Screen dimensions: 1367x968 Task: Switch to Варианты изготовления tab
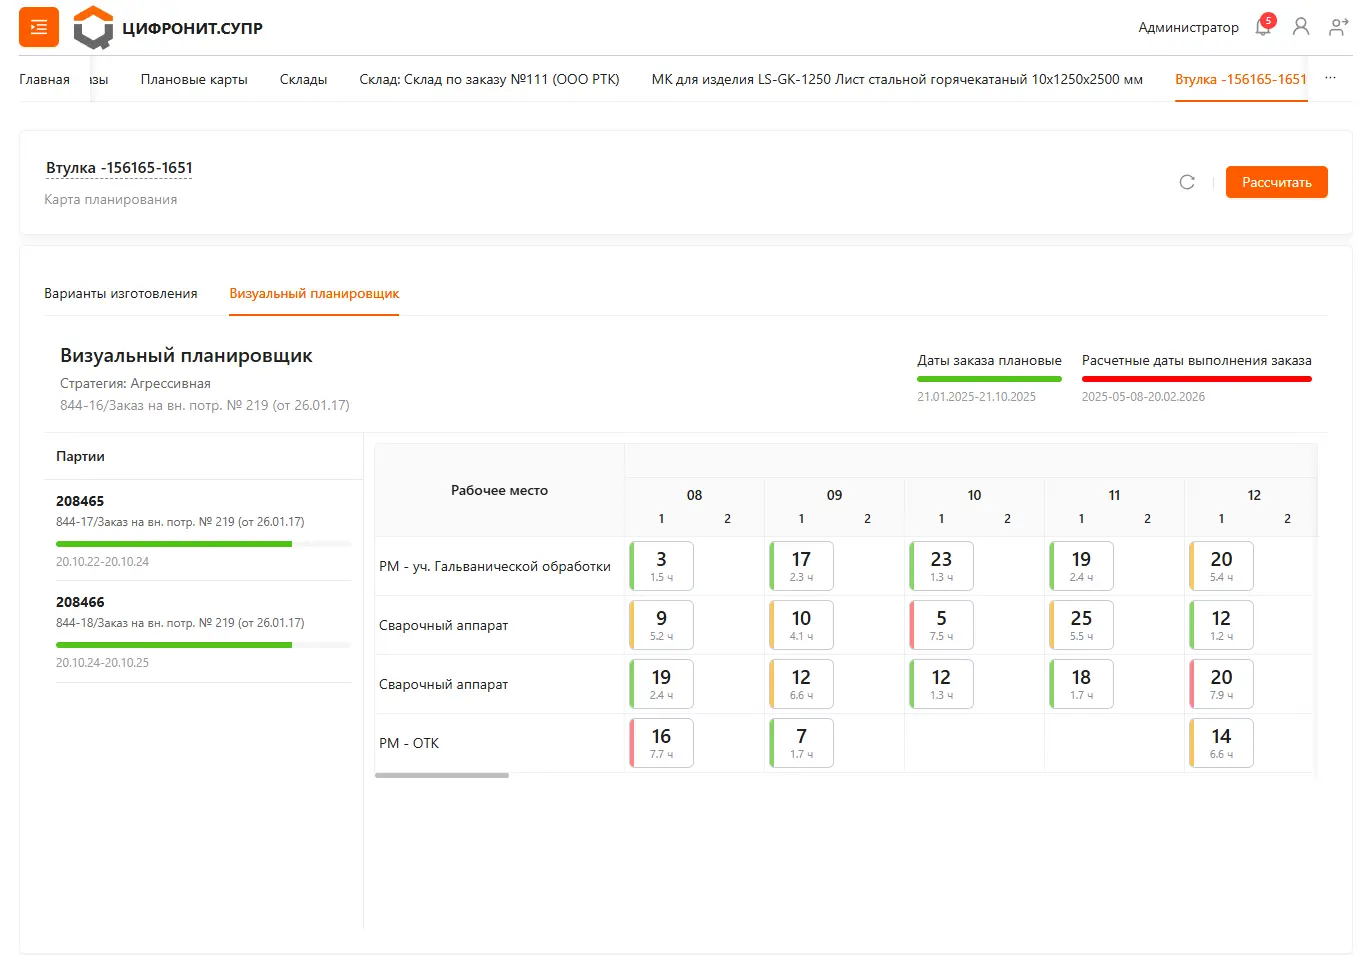coord(120,294)
